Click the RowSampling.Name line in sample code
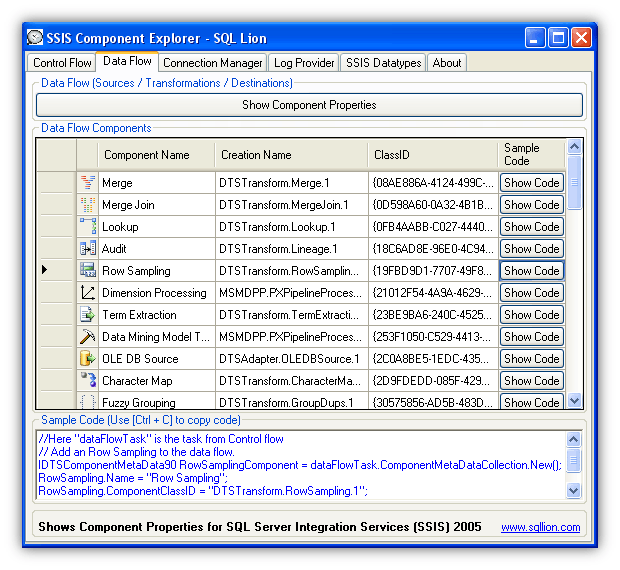Viewport: 620px width, 570px height. (x=133, y=478)
